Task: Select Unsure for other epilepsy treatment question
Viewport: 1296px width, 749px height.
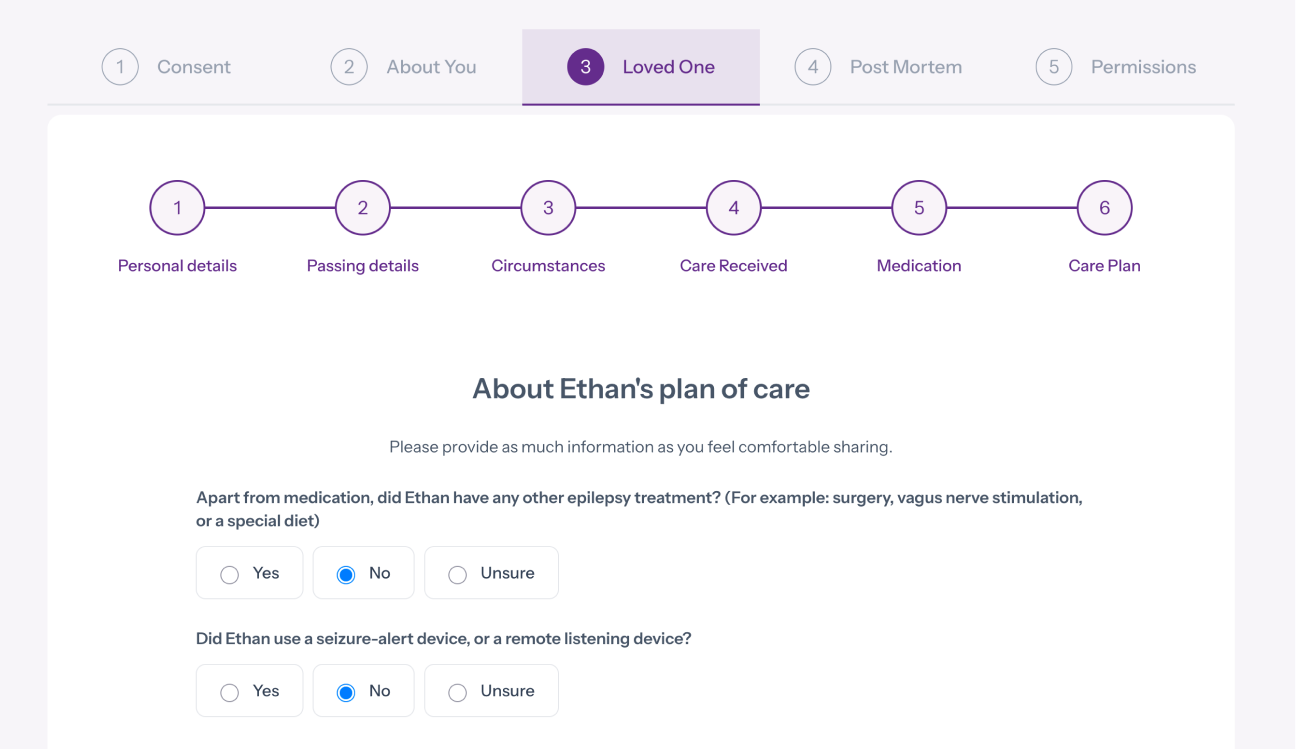Action: 491,572
